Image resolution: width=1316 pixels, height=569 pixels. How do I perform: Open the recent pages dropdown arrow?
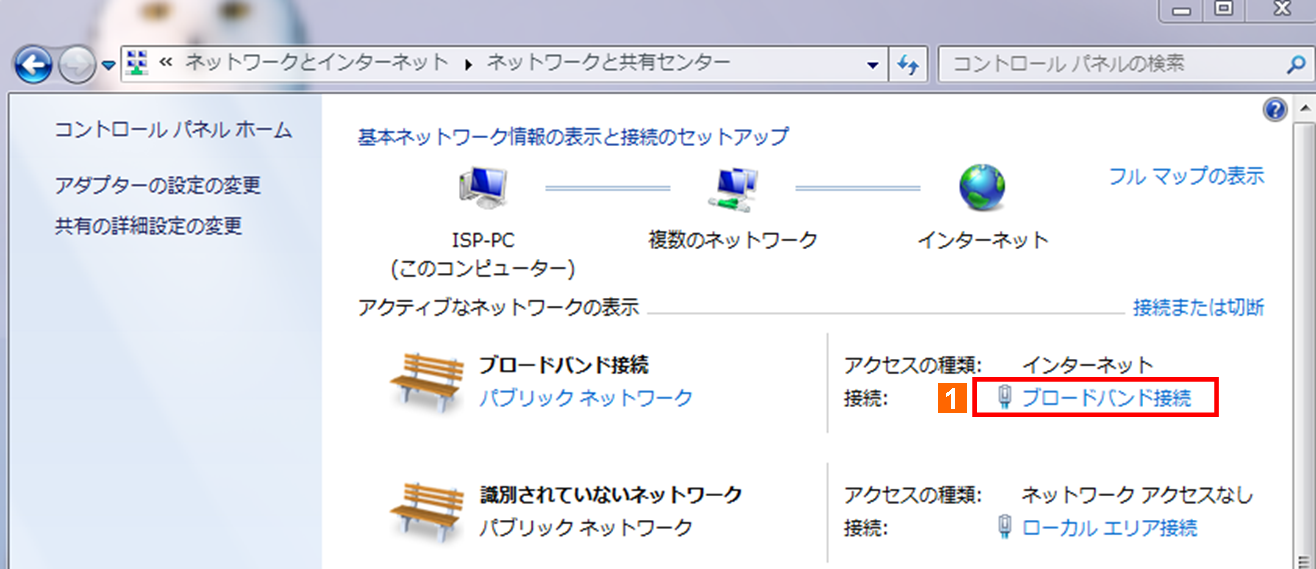pos(108,67)
